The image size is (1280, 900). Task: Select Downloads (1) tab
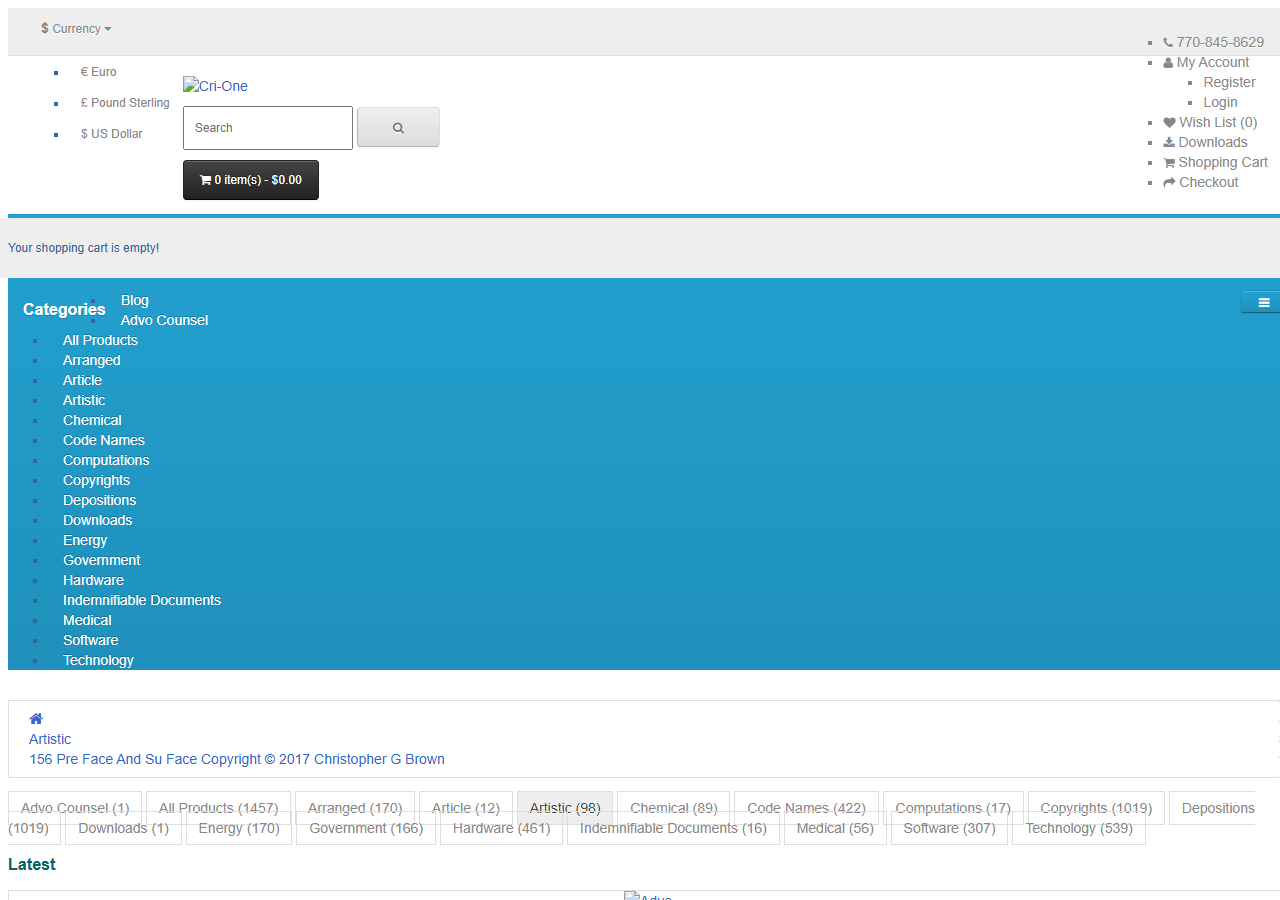[123, 828]
